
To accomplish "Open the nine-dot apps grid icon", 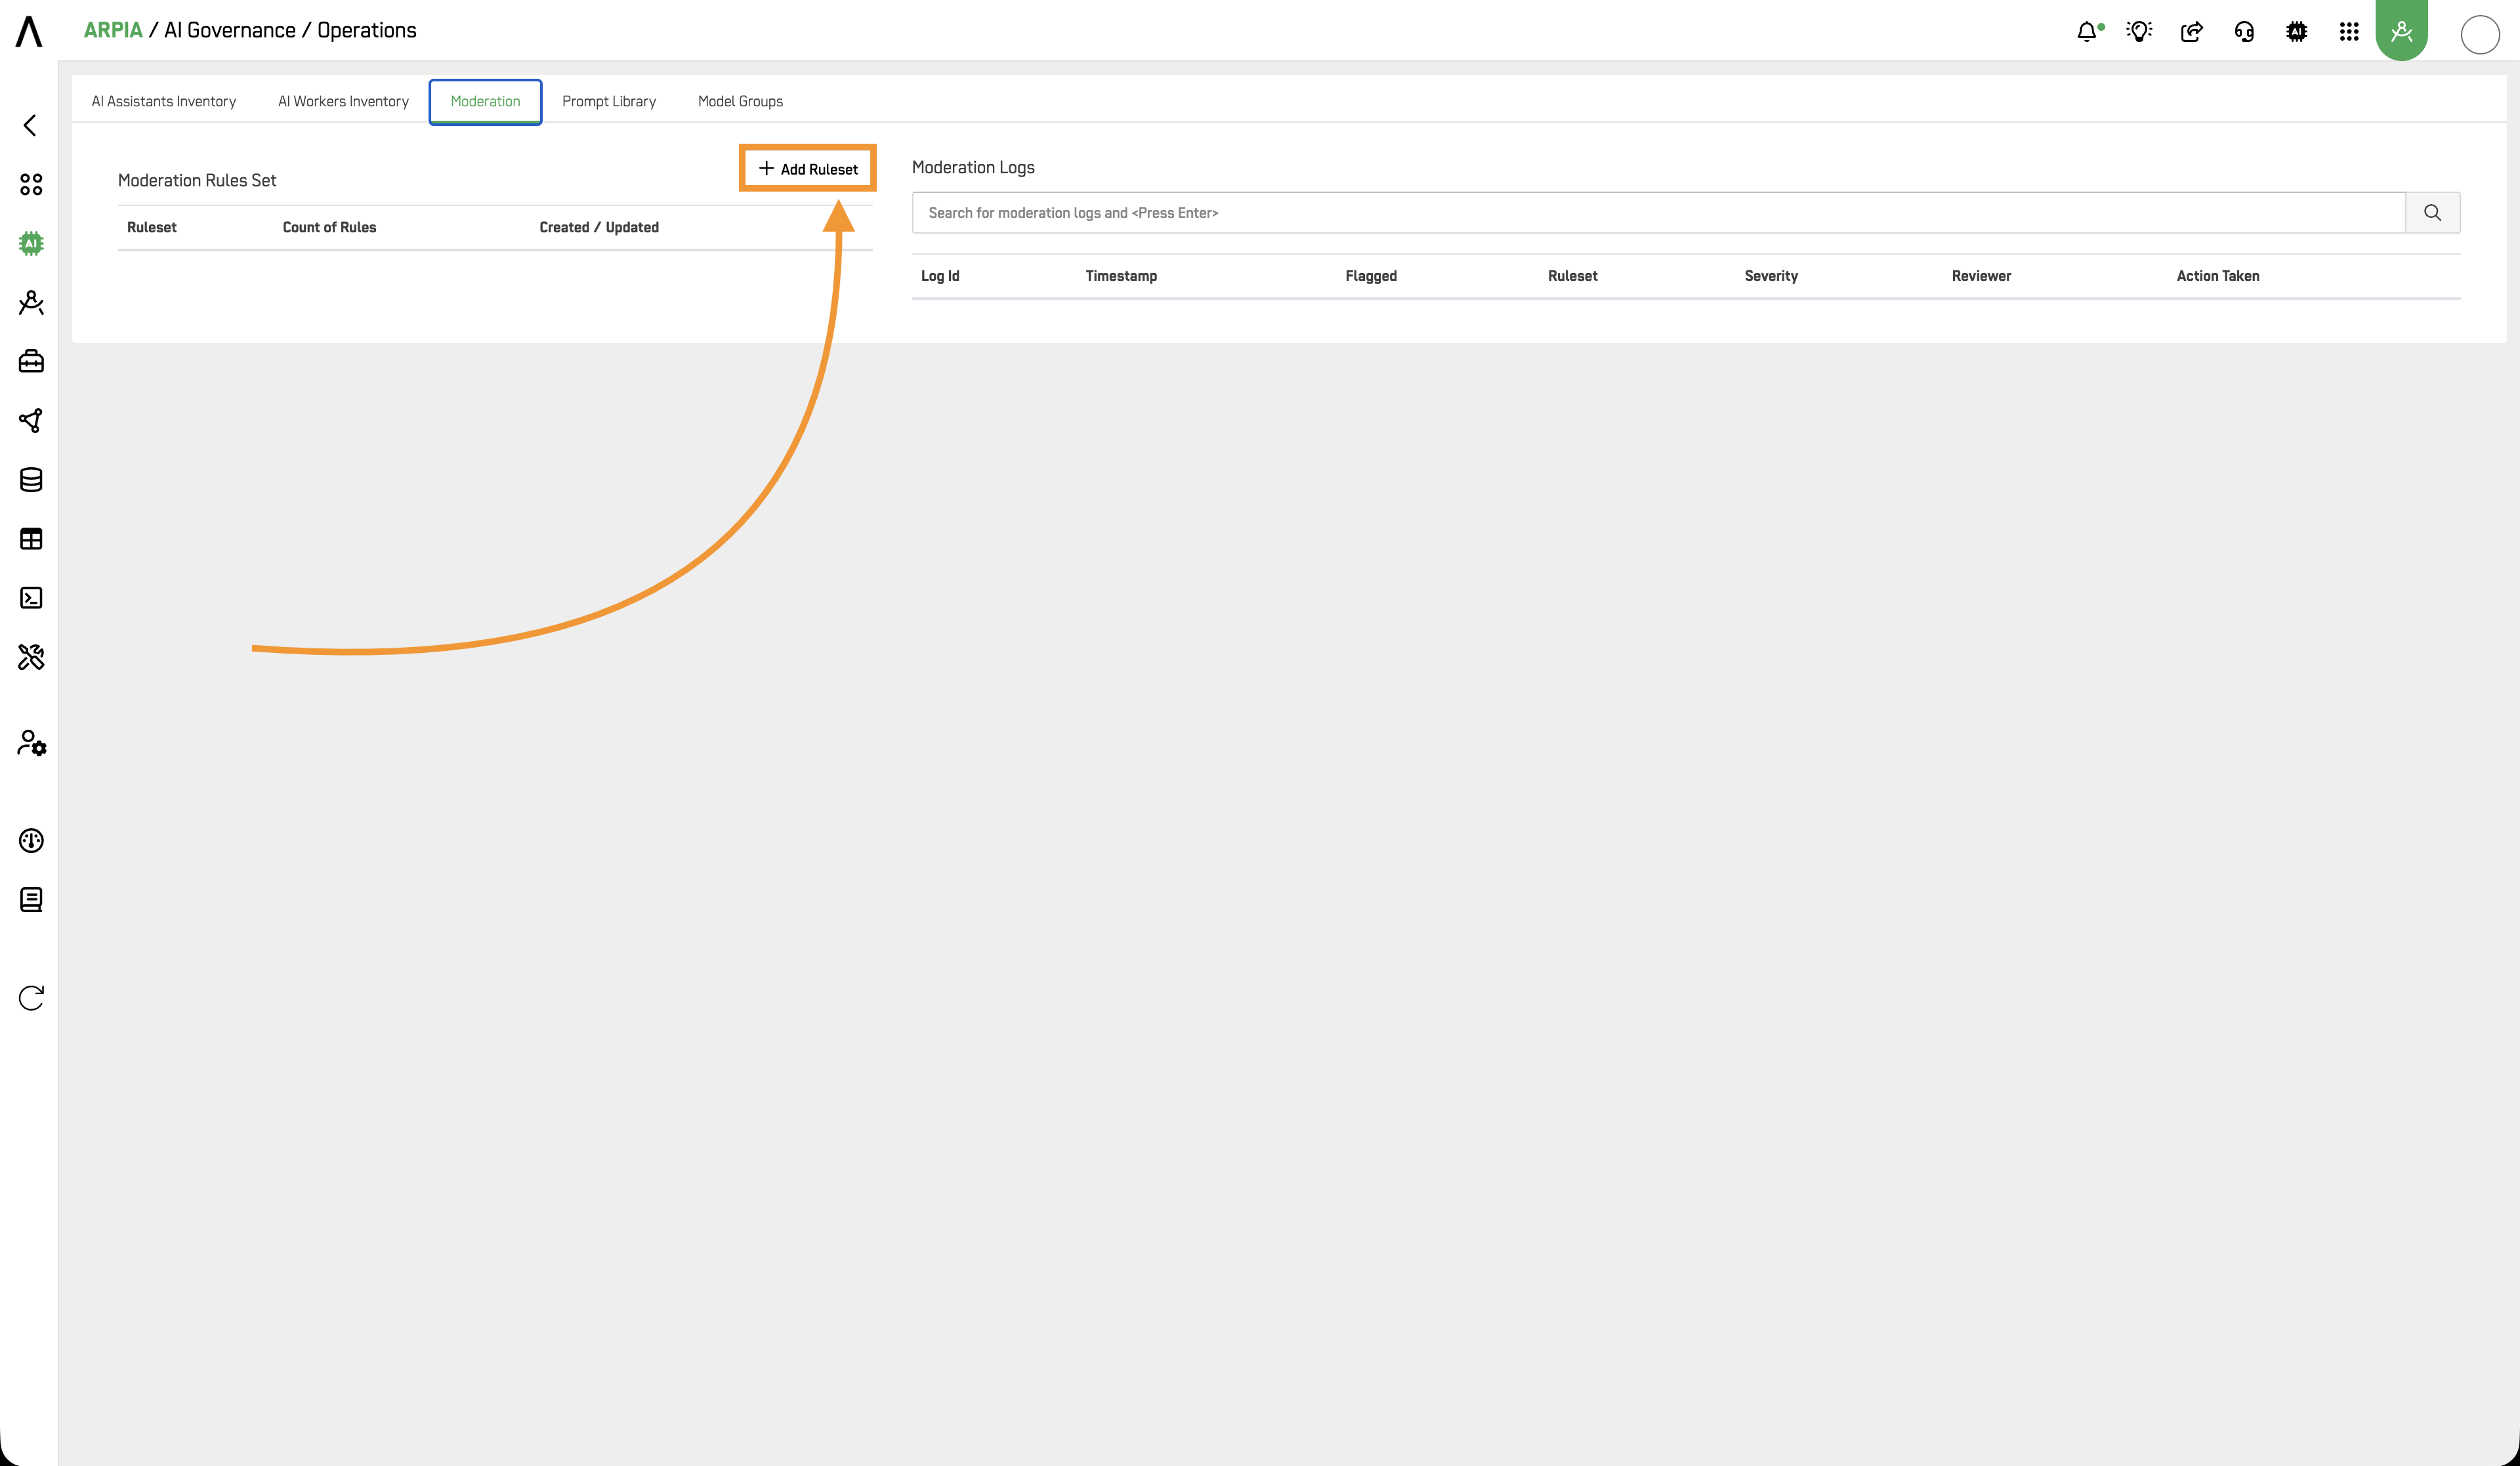I will click(2349, 32).
